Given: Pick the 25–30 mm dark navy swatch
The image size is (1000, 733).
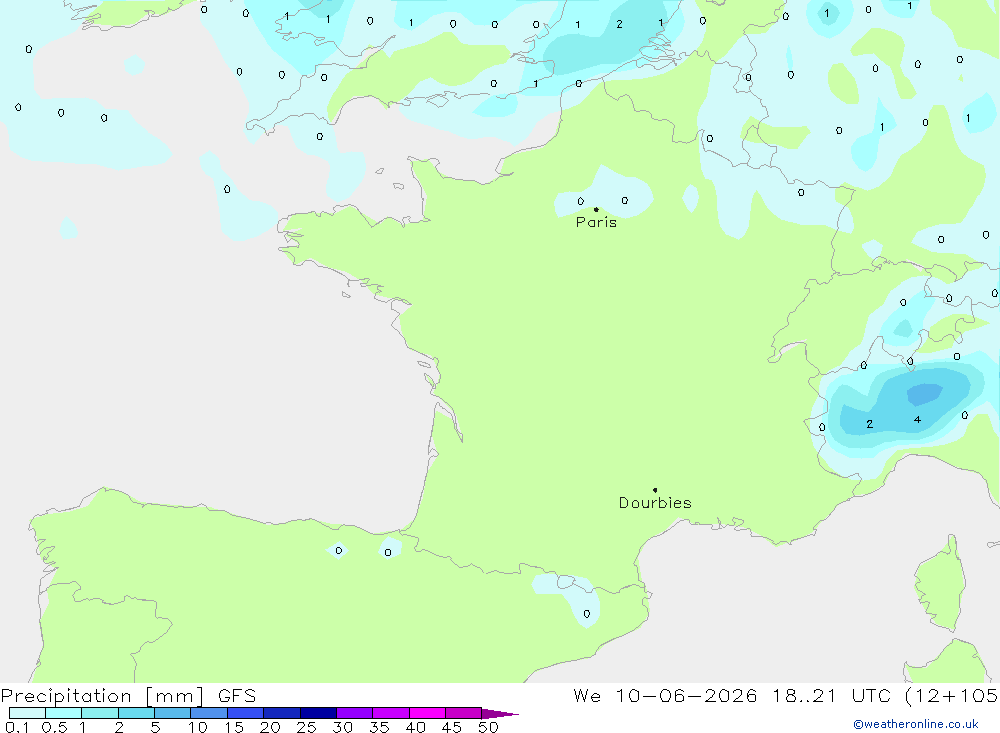Looking at the screenshot, I should tap(318, 713).
